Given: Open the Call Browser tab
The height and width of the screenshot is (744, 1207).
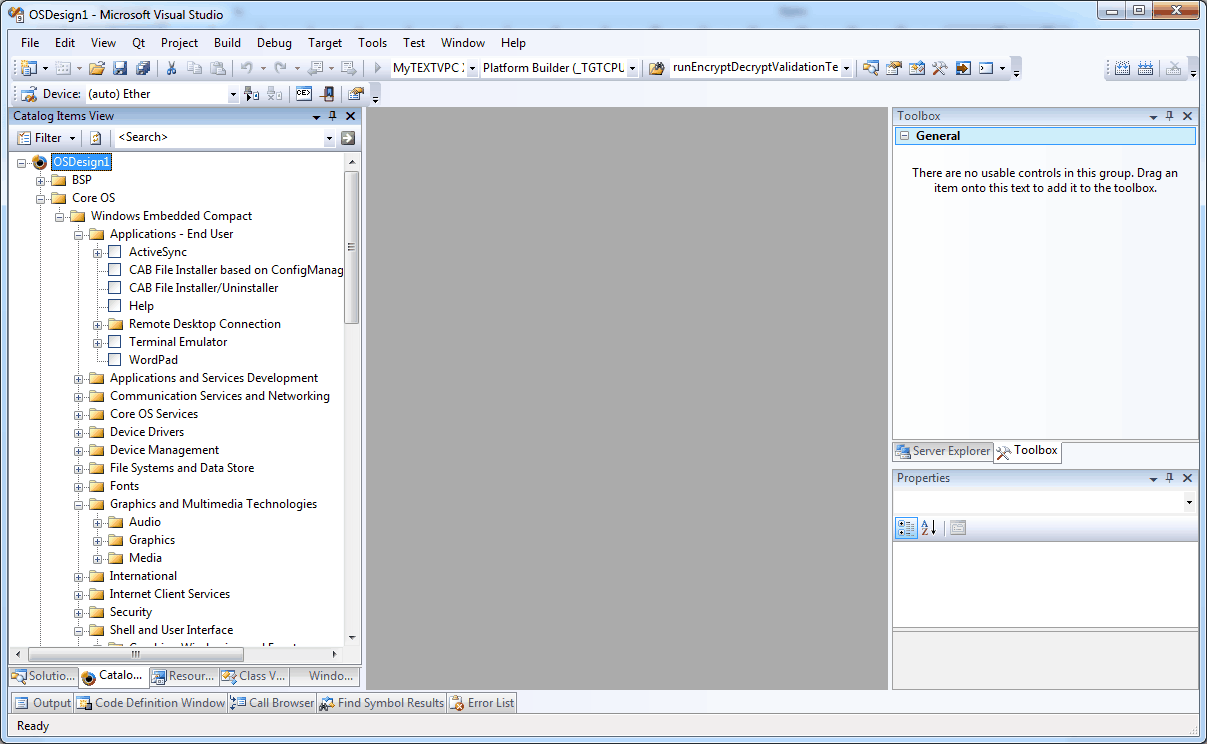Looking at the screenshot, I should click(273, 703).
